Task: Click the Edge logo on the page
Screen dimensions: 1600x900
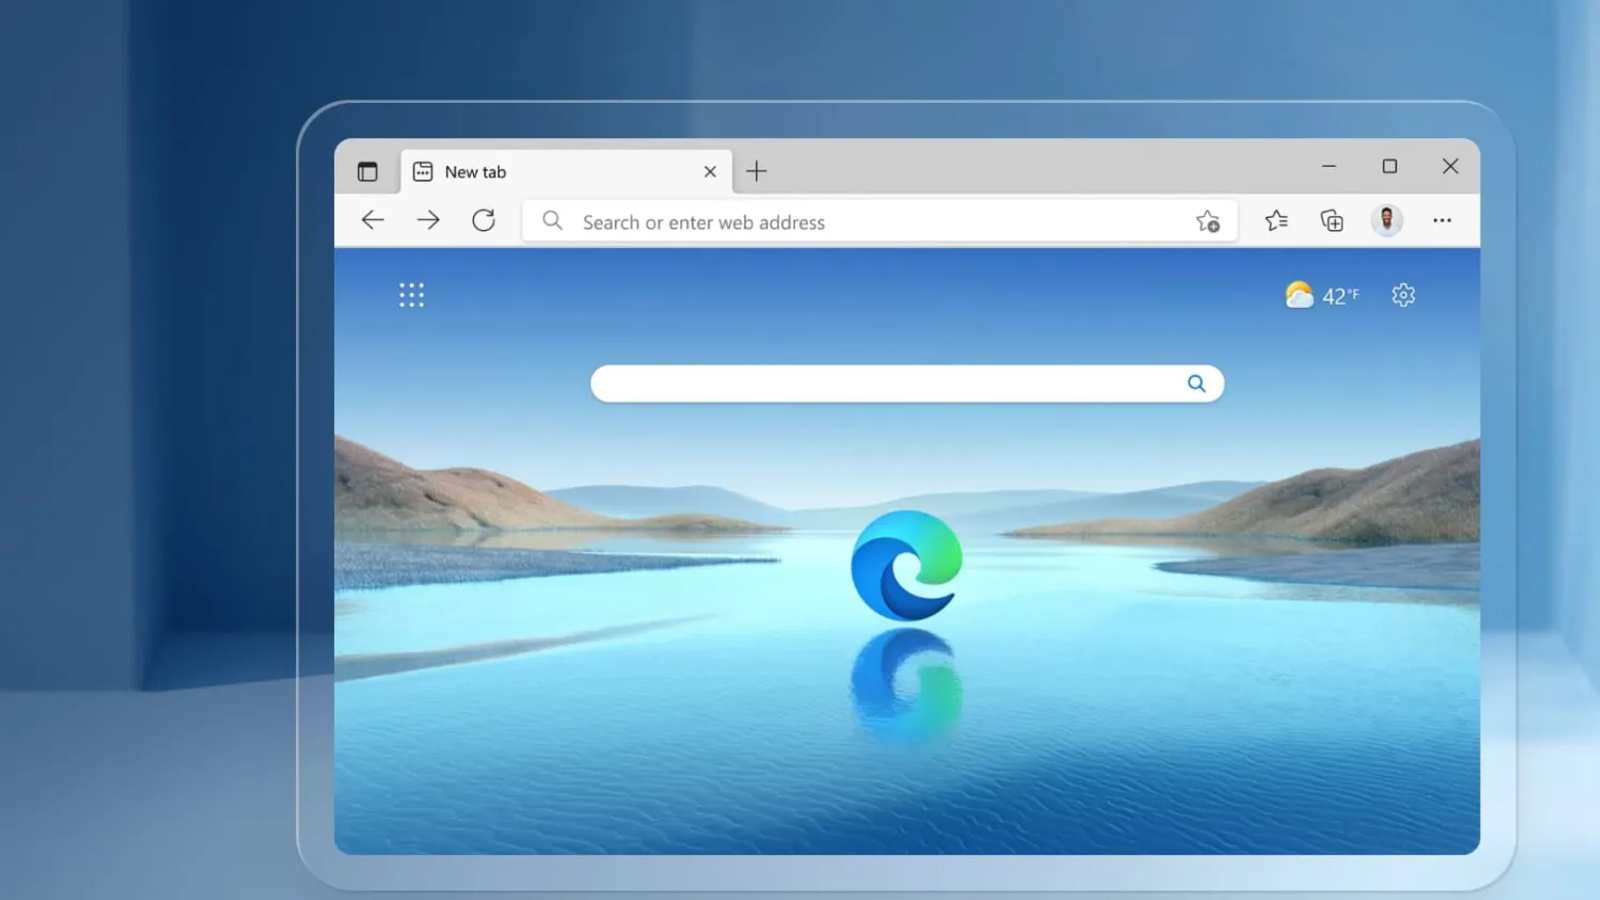Action: (x=907, y=565)
